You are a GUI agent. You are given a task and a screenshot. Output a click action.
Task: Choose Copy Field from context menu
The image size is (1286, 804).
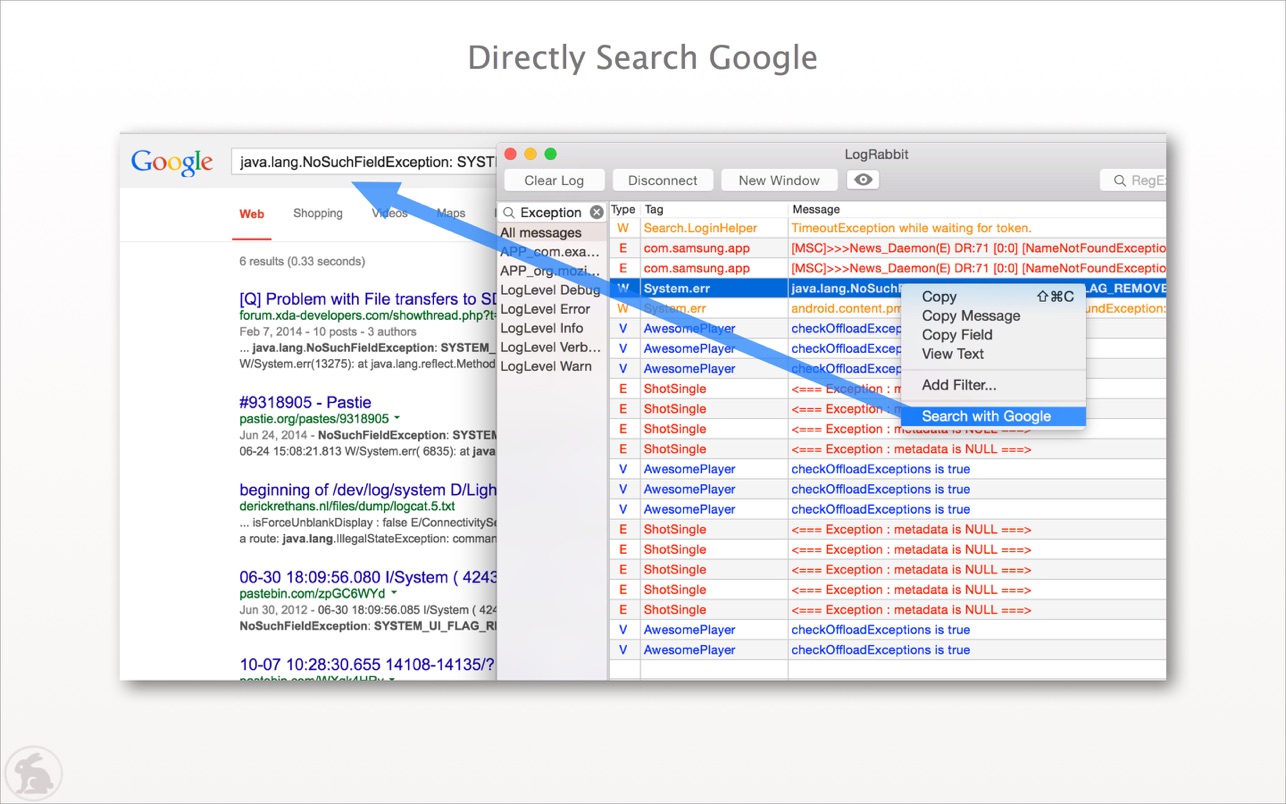point(993,334)
